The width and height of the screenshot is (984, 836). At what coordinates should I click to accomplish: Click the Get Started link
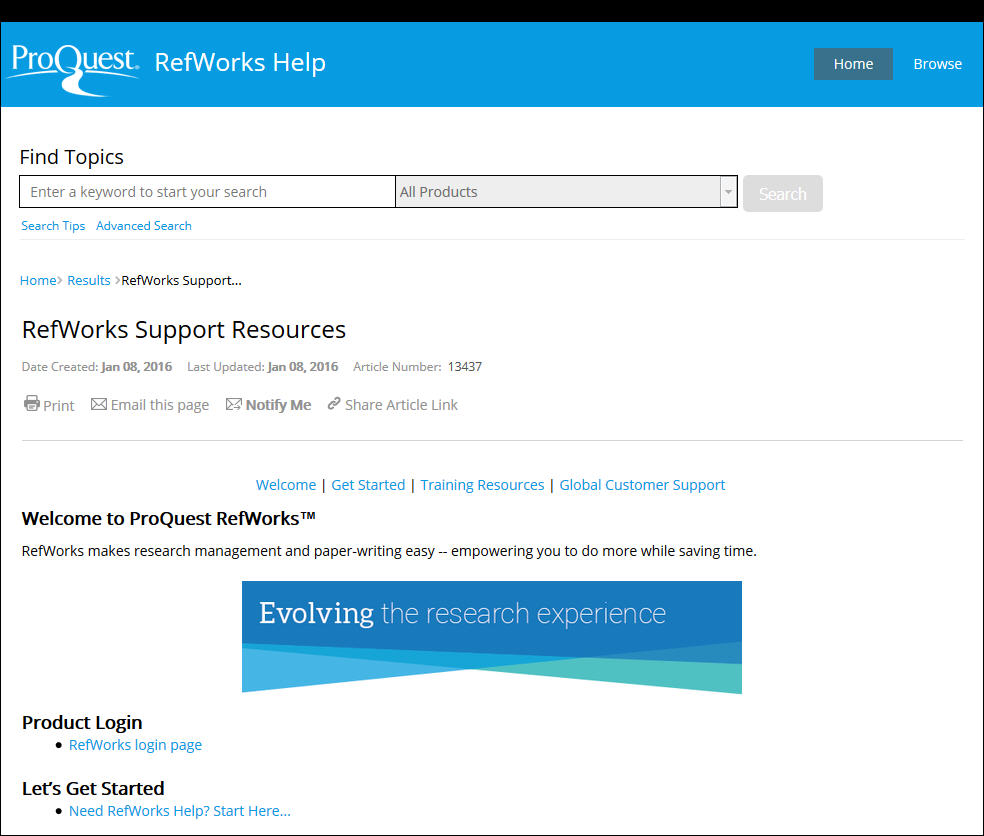[368, 484]
